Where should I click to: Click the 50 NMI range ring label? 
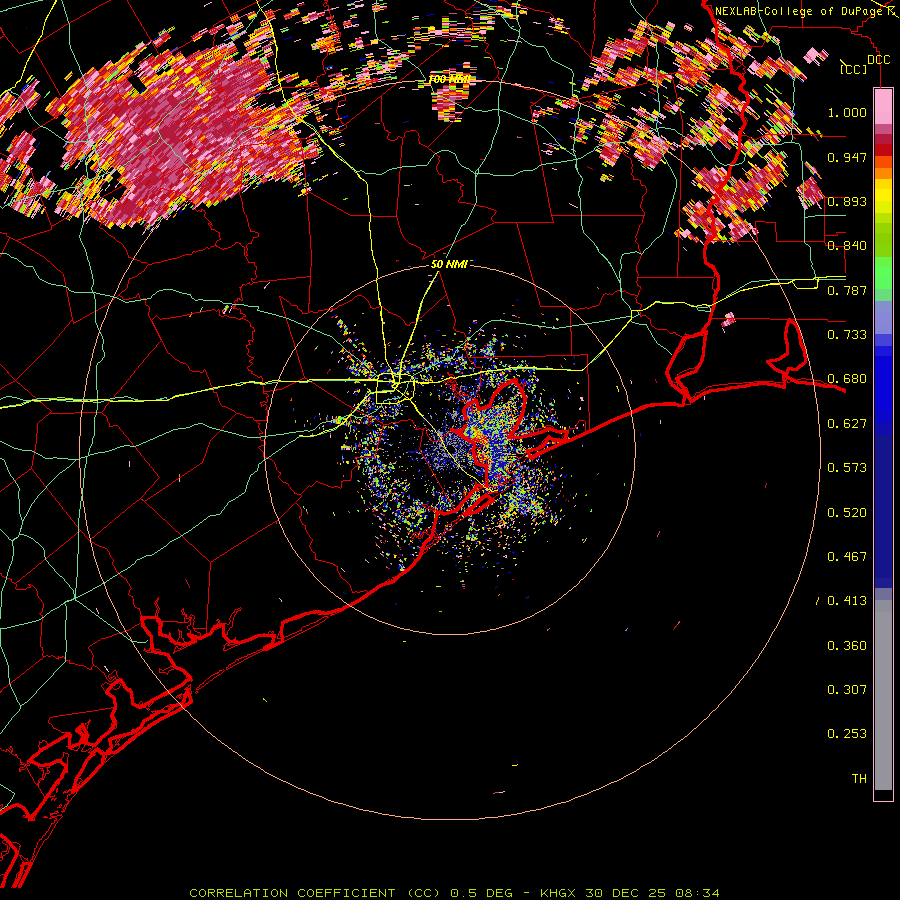point(449,264)
